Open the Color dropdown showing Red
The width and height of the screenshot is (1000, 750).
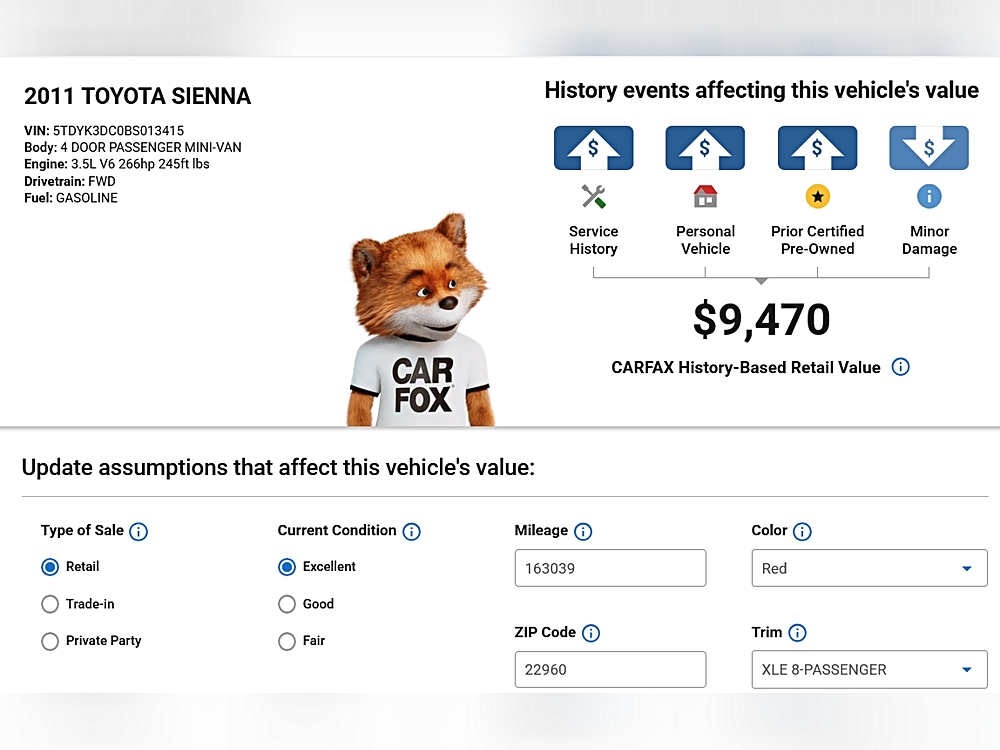(868, 568)
